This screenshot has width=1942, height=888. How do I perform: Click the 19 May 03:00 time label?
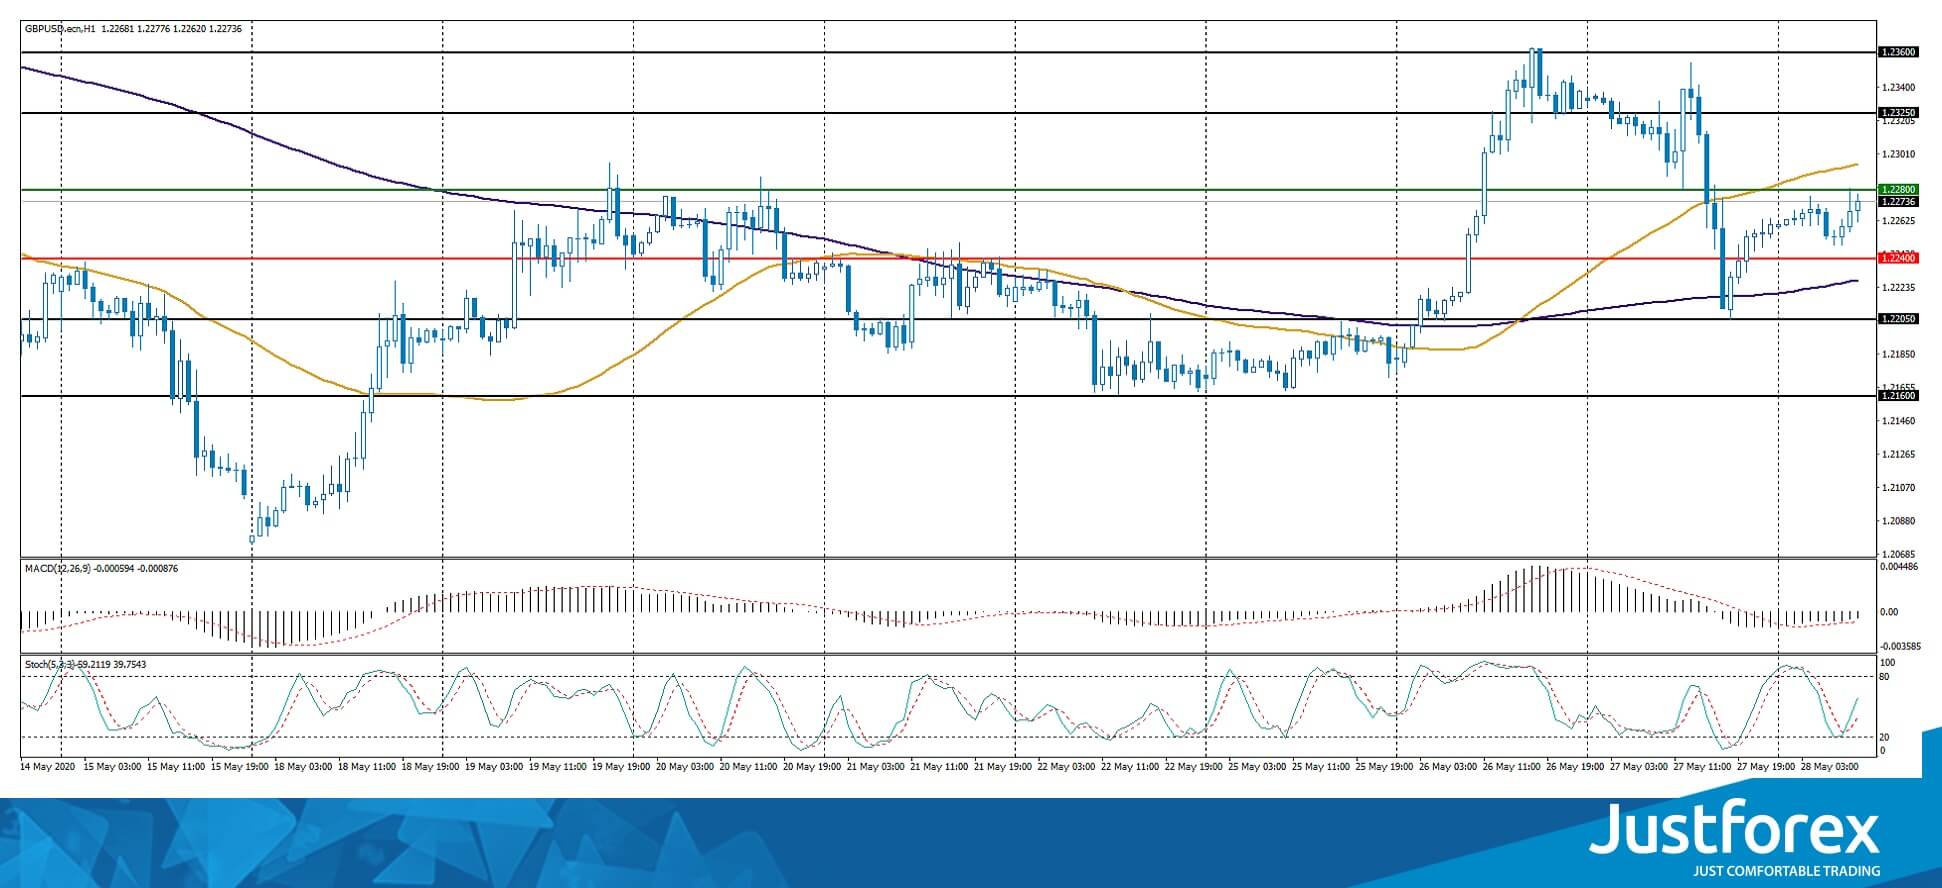click(494, 766)
